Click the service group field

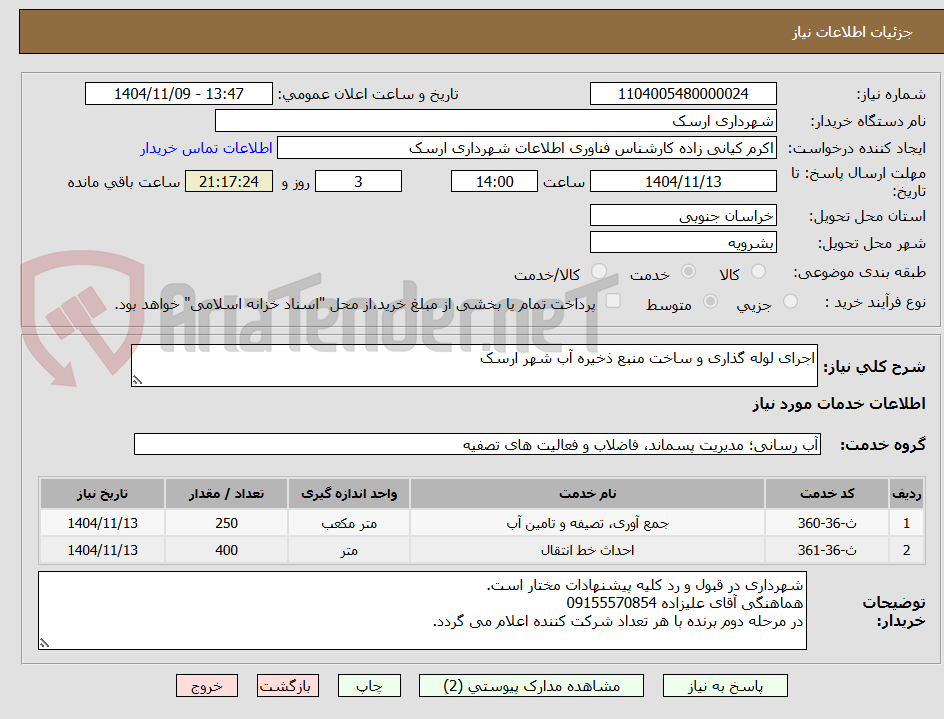(477, 444)
